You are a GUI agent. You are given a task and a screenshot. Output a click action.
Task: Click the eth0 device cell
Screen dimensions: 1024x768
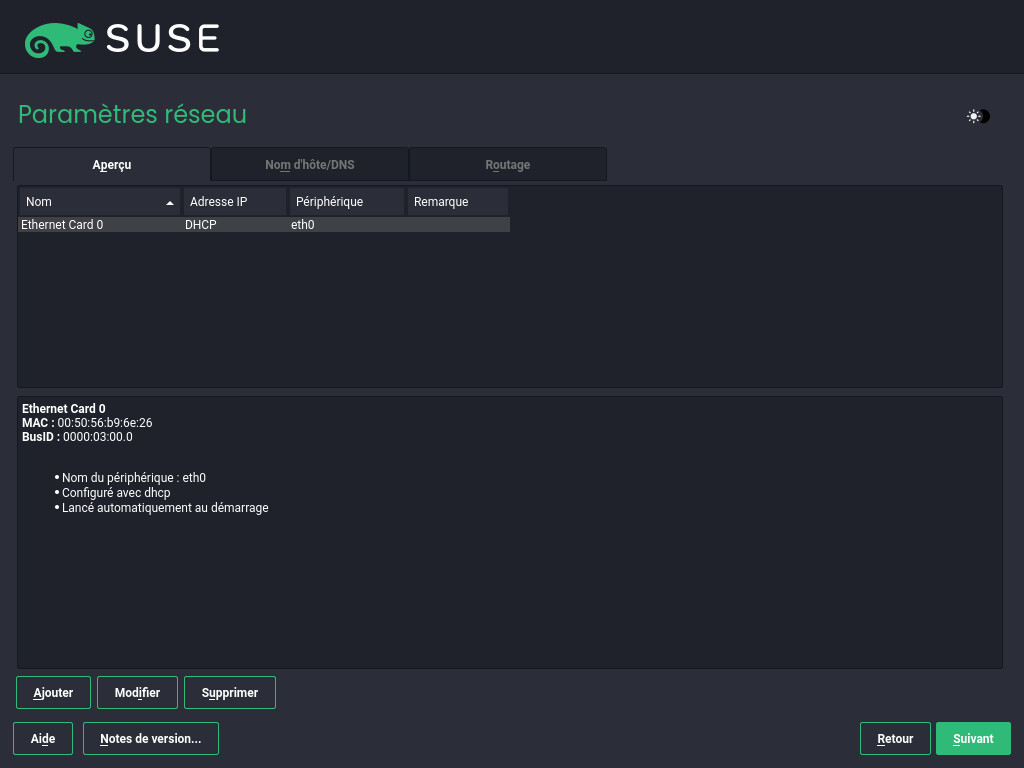coord(303,225)
